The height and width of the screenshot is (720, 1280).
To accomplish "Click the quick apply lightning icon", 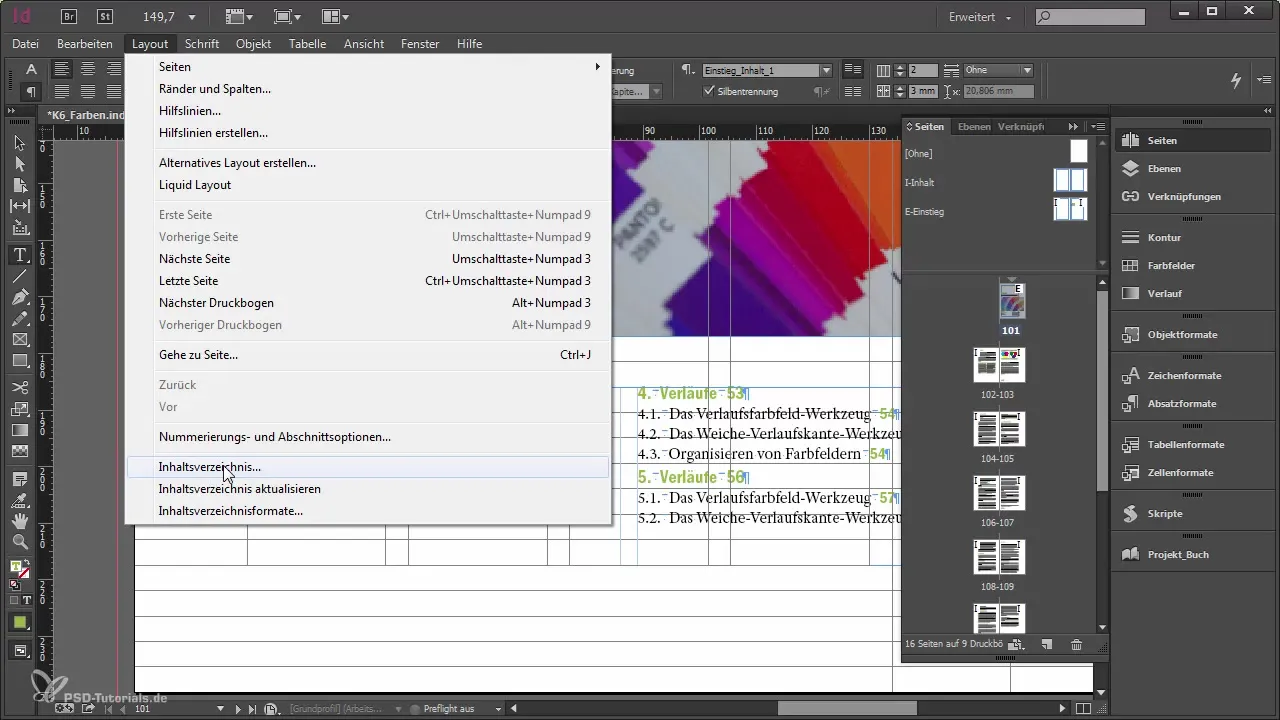I will pyautogui.click(x=1236, y=80).
